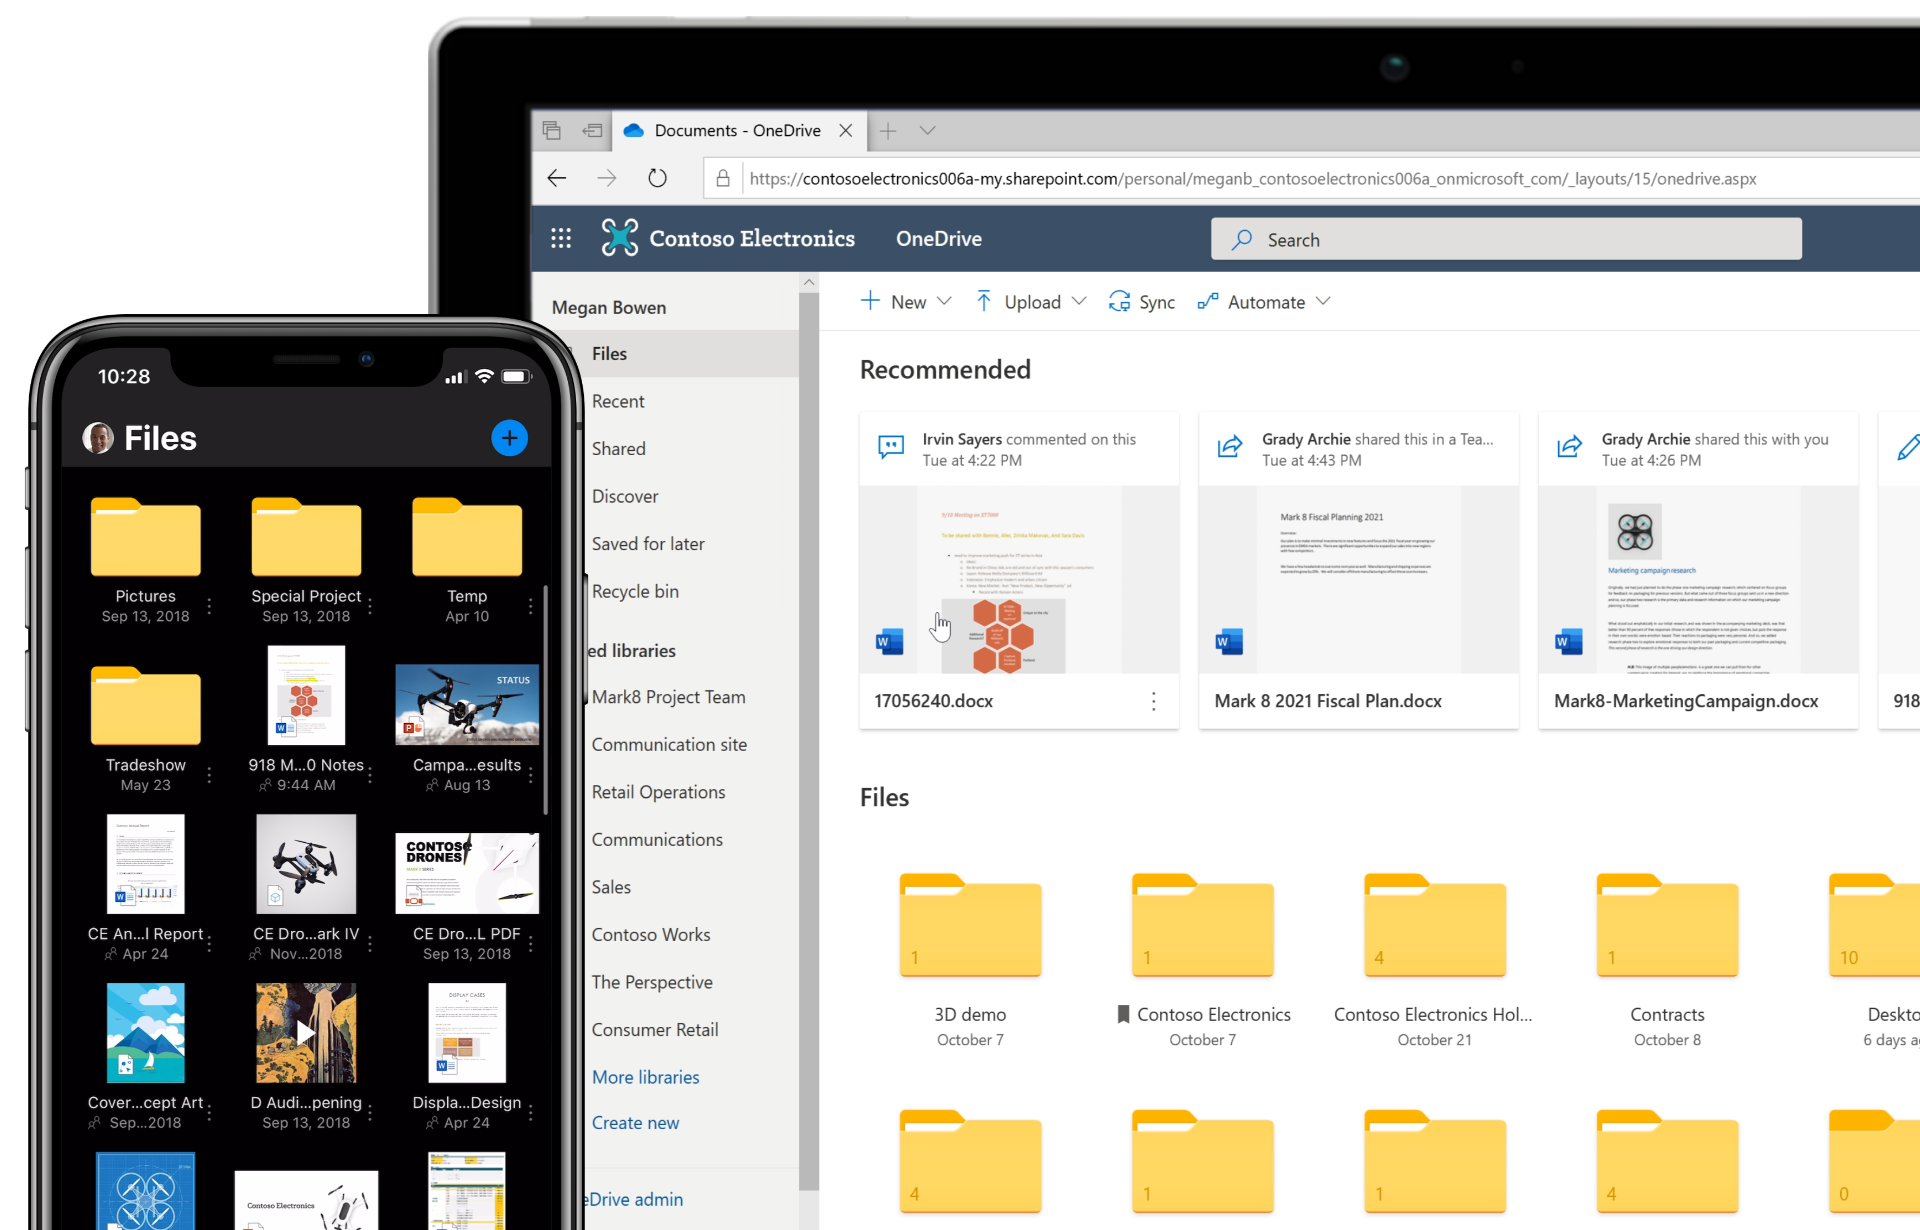Expand the New dropdown menu
The width and height of the screenshot is (1920, 1230).
point(942,302)
